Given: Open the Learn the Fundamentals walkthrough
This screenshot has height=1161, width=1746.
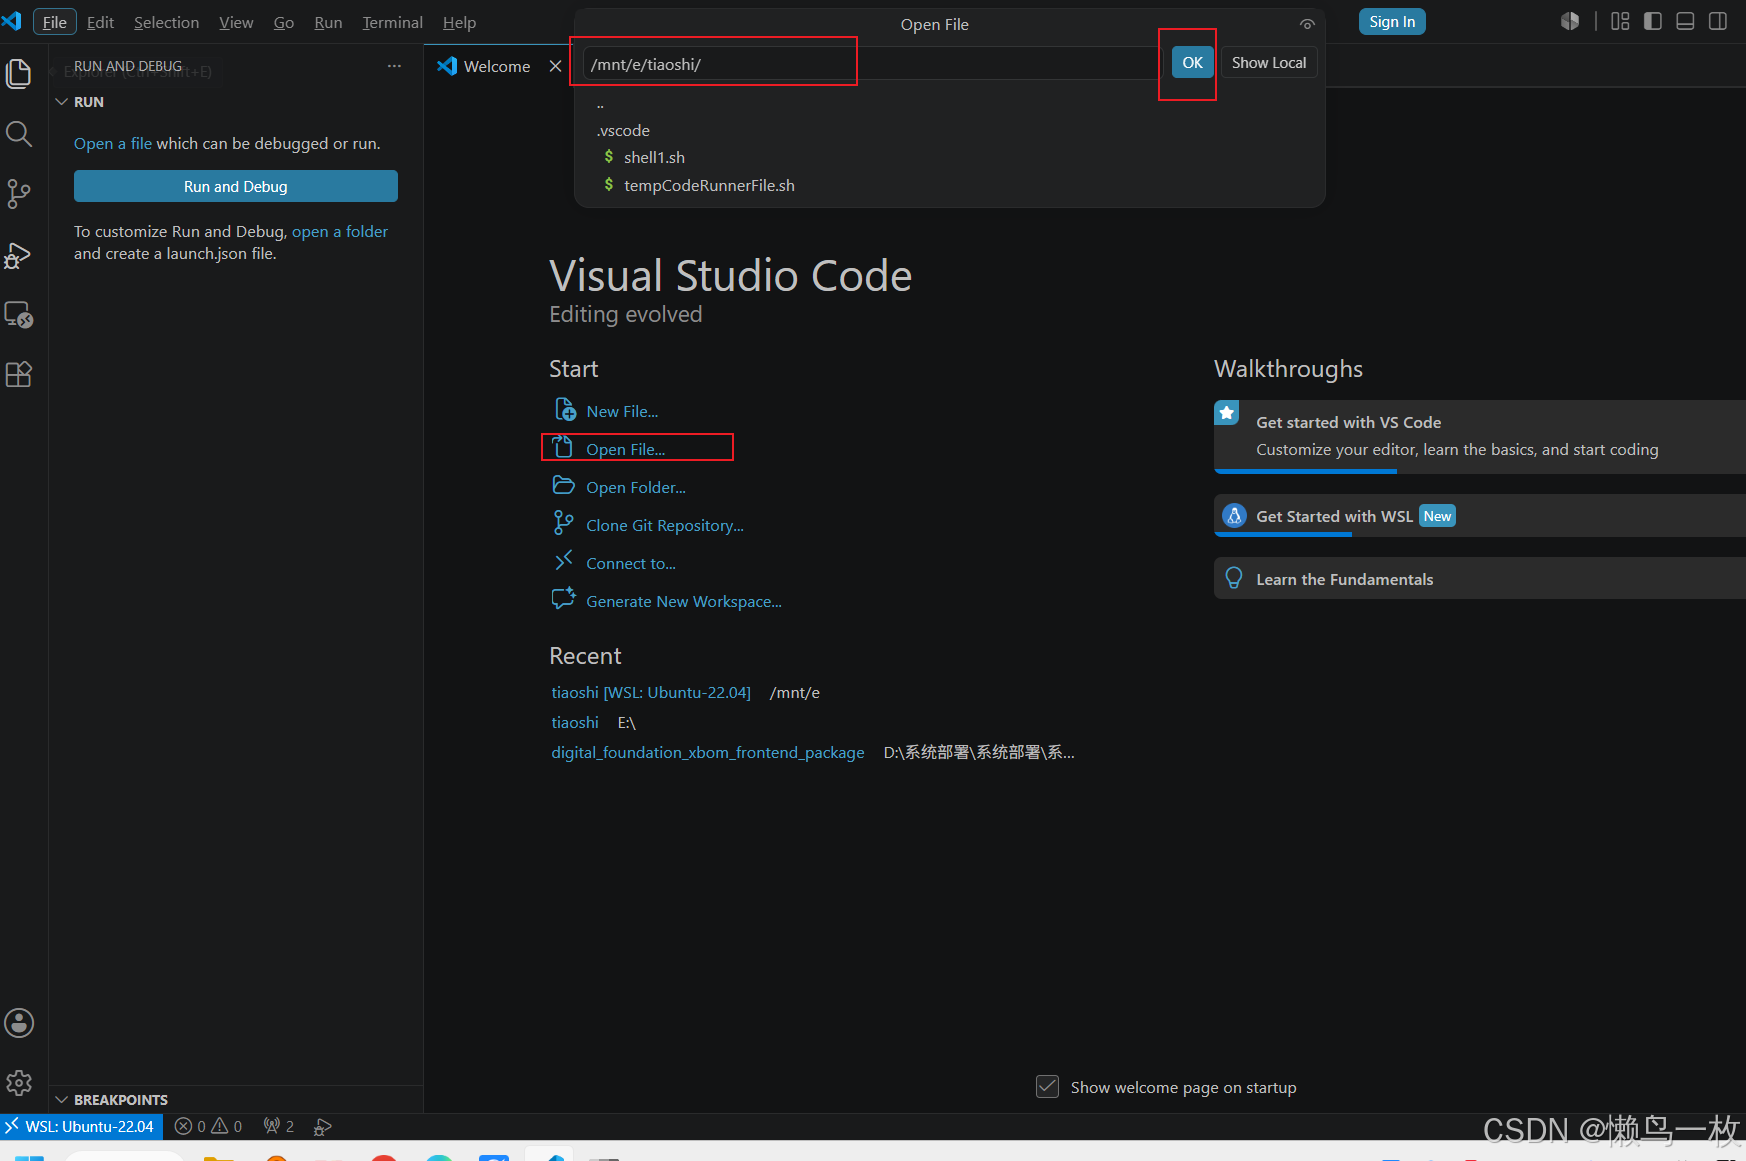Looking at the screenshot, I should [x=1480, y=579].
